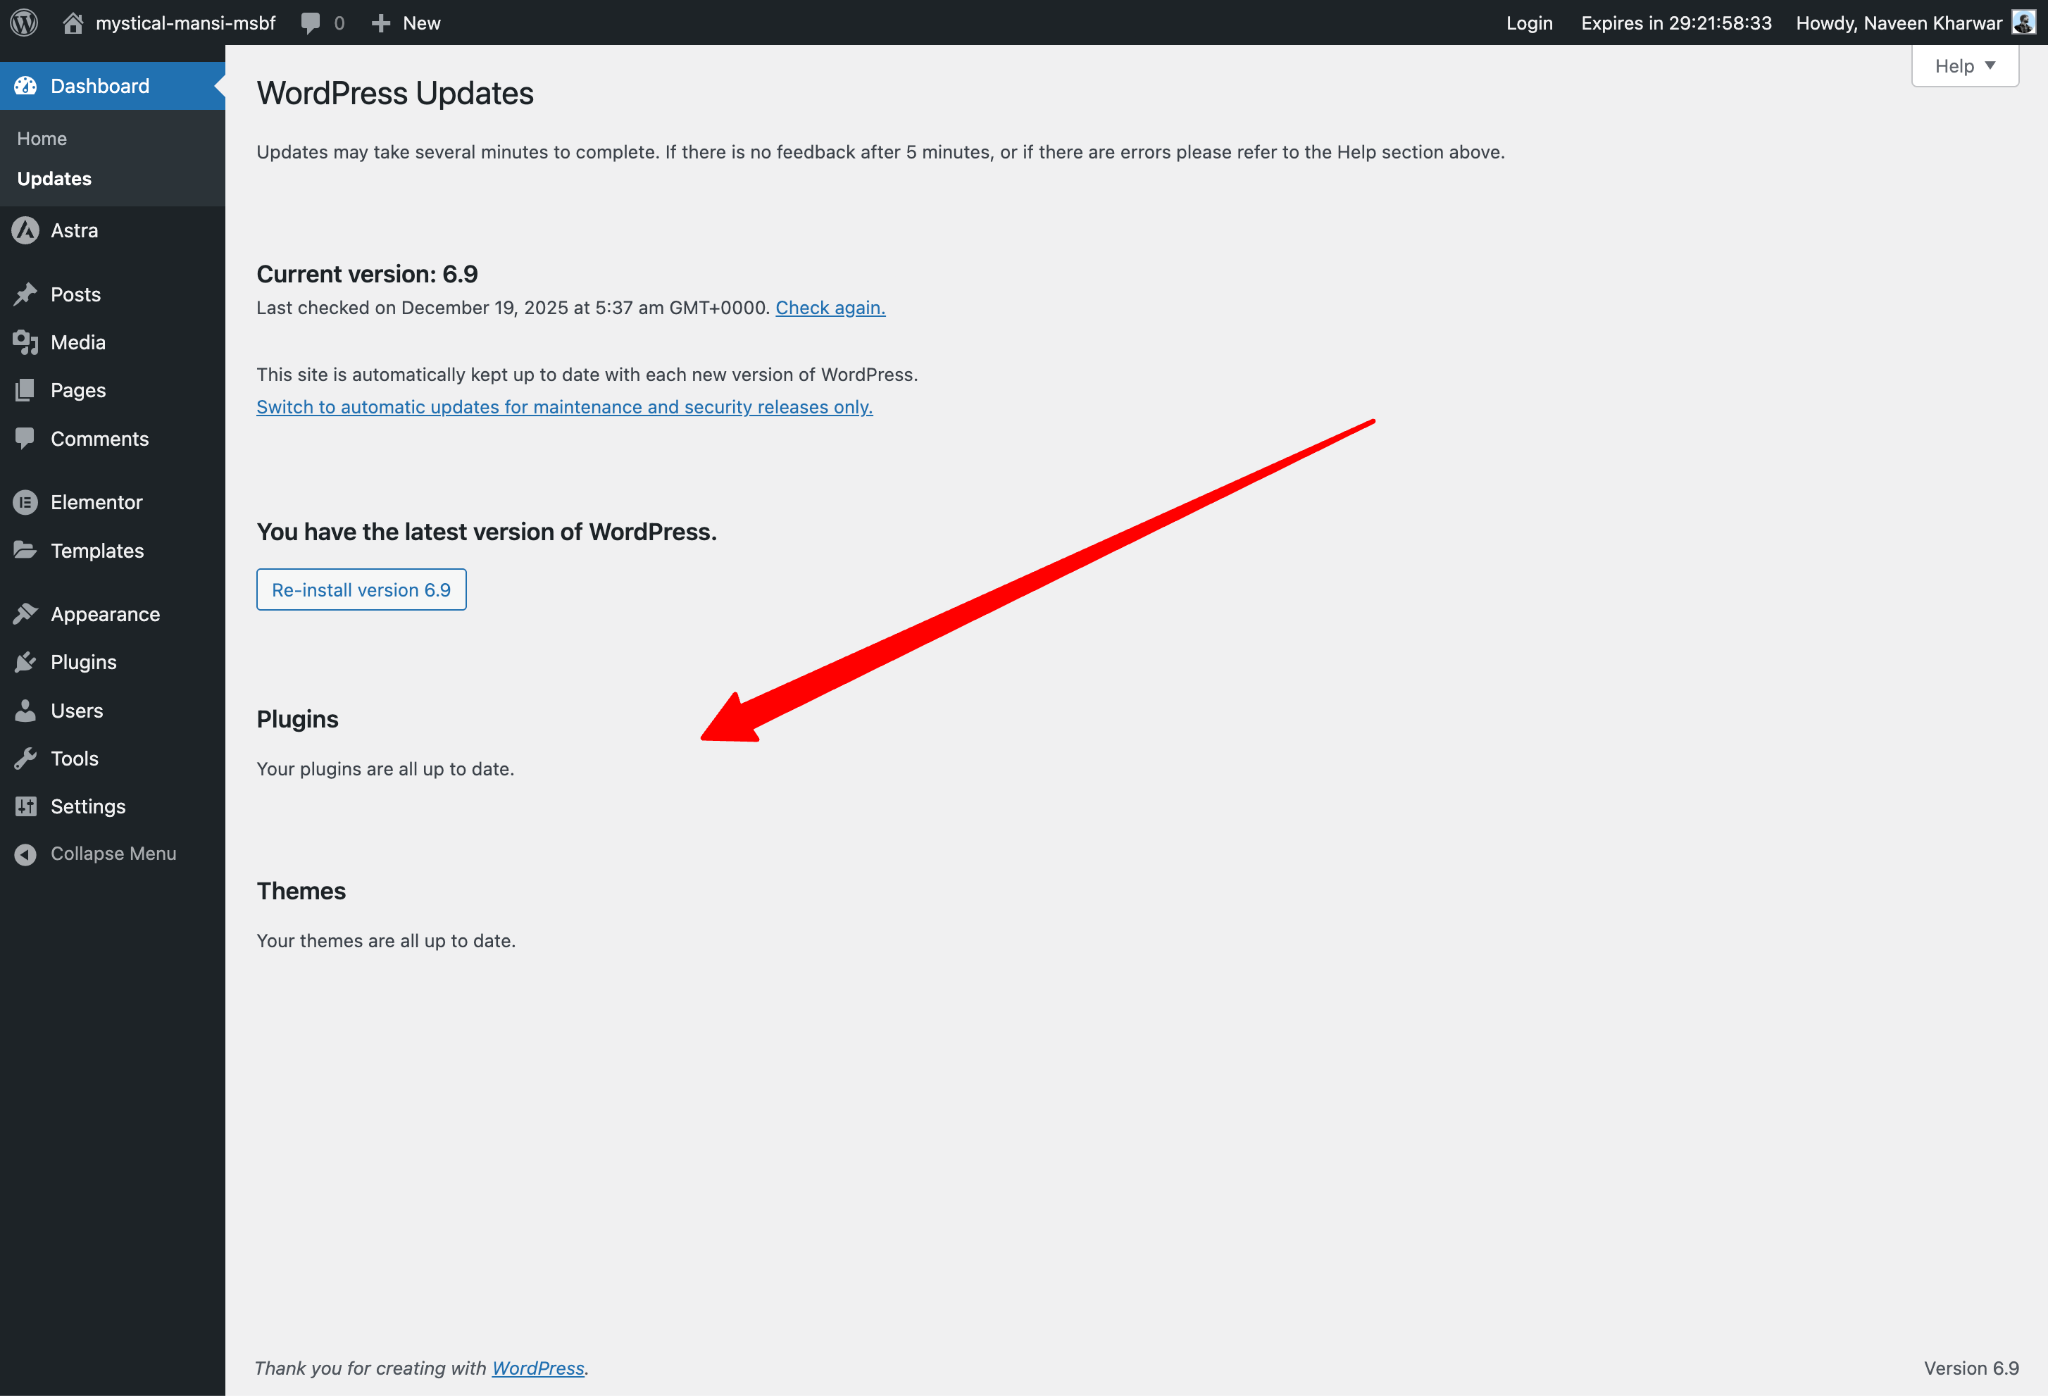Open Elementor via its sidebar icon
2048x1396 pixels.
coord(25,502)
